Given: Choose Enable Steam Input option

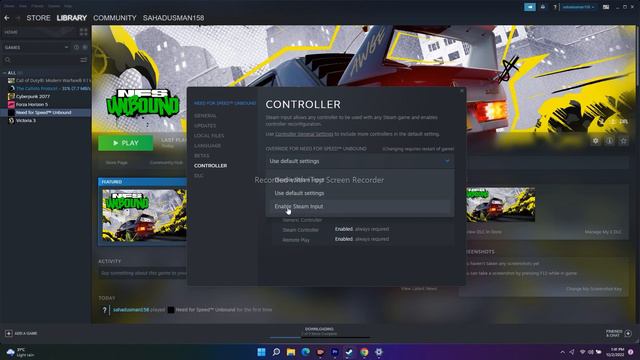Looking at the screenshot, I should 360,207.
